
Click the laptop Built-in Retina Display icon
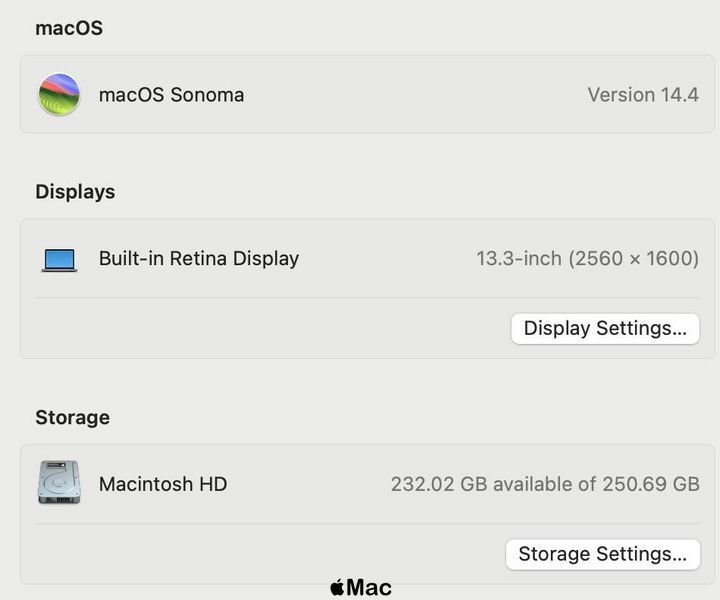[x=59, y=260]
